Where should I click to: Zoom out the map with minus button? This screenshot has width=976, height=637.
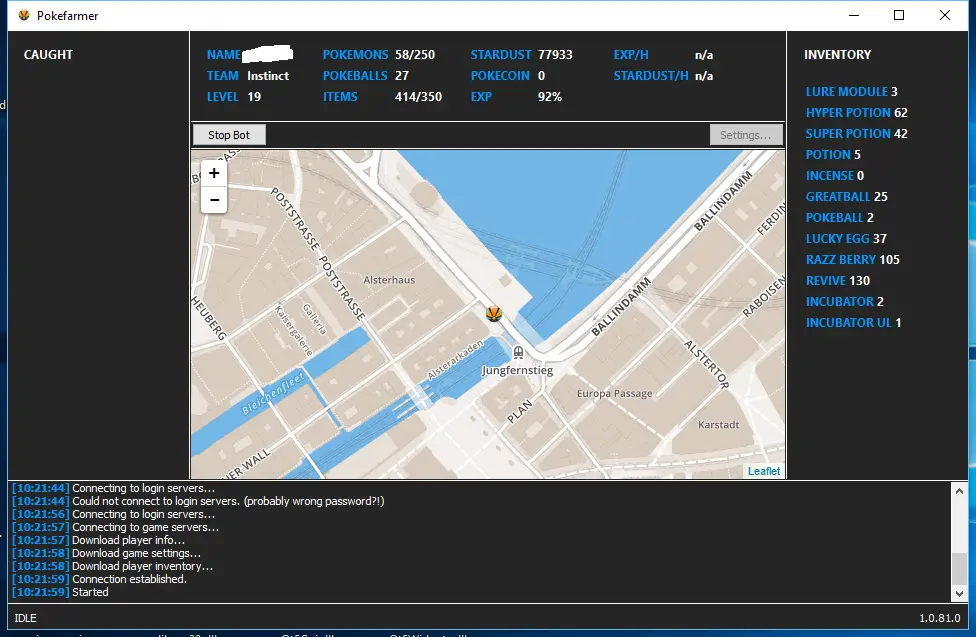(x=213, y=200)
